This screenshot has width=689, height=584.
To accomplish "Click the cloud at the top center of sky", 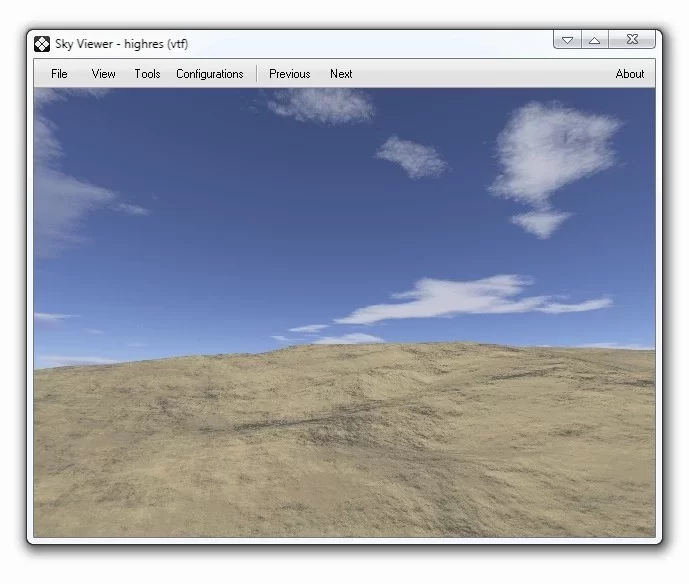I will tap(320, 103).
